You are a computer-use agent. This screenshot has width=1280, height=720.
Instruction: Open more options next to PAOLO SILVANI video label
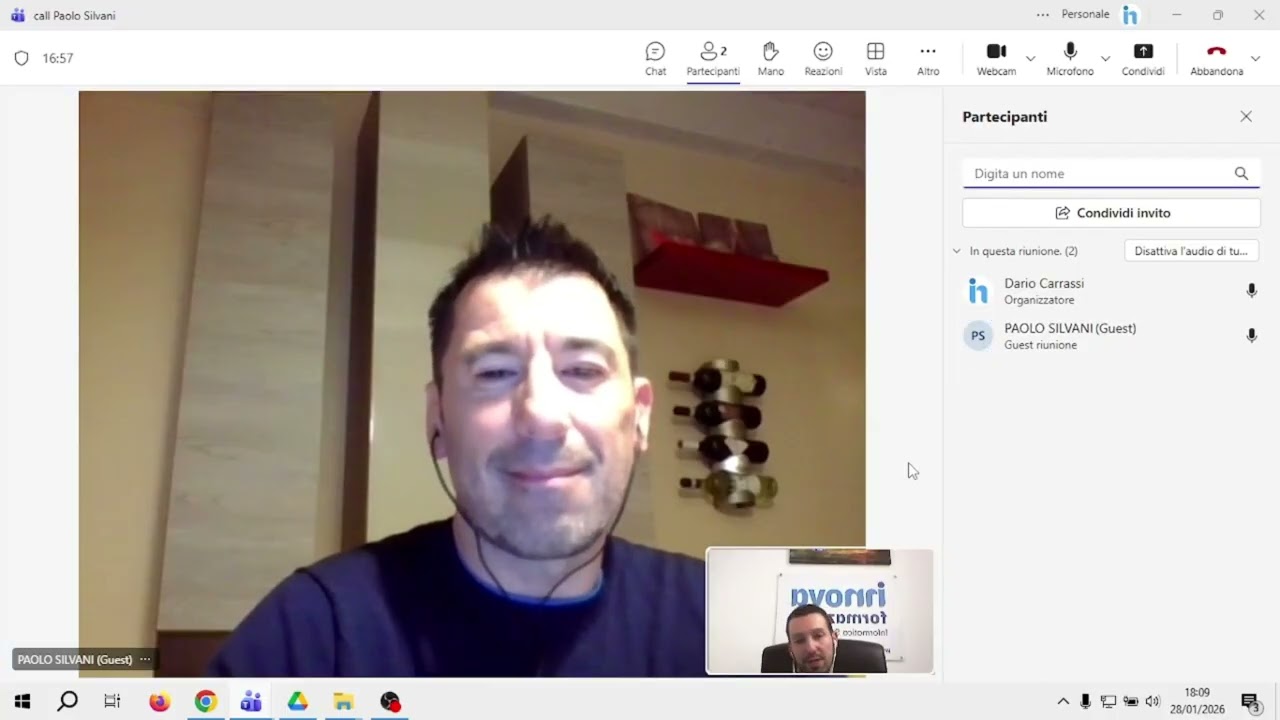pyautogui.click(x=145, y=659)
